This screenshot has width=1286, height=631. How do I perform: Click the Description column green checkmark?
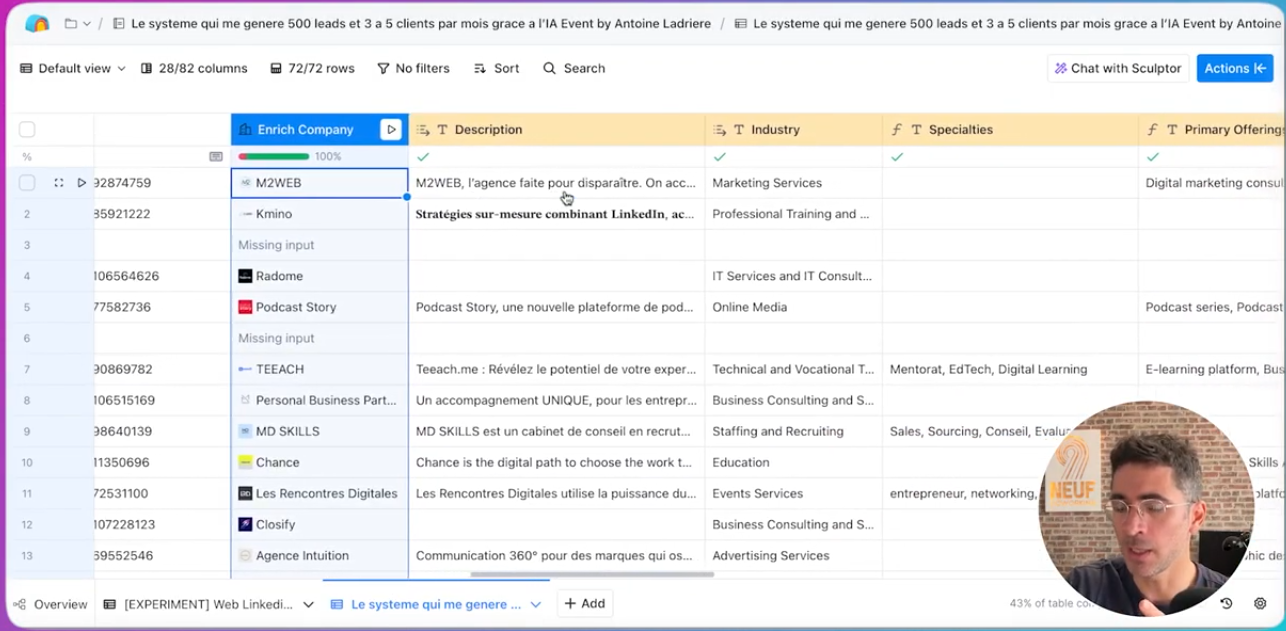point(423,157)
